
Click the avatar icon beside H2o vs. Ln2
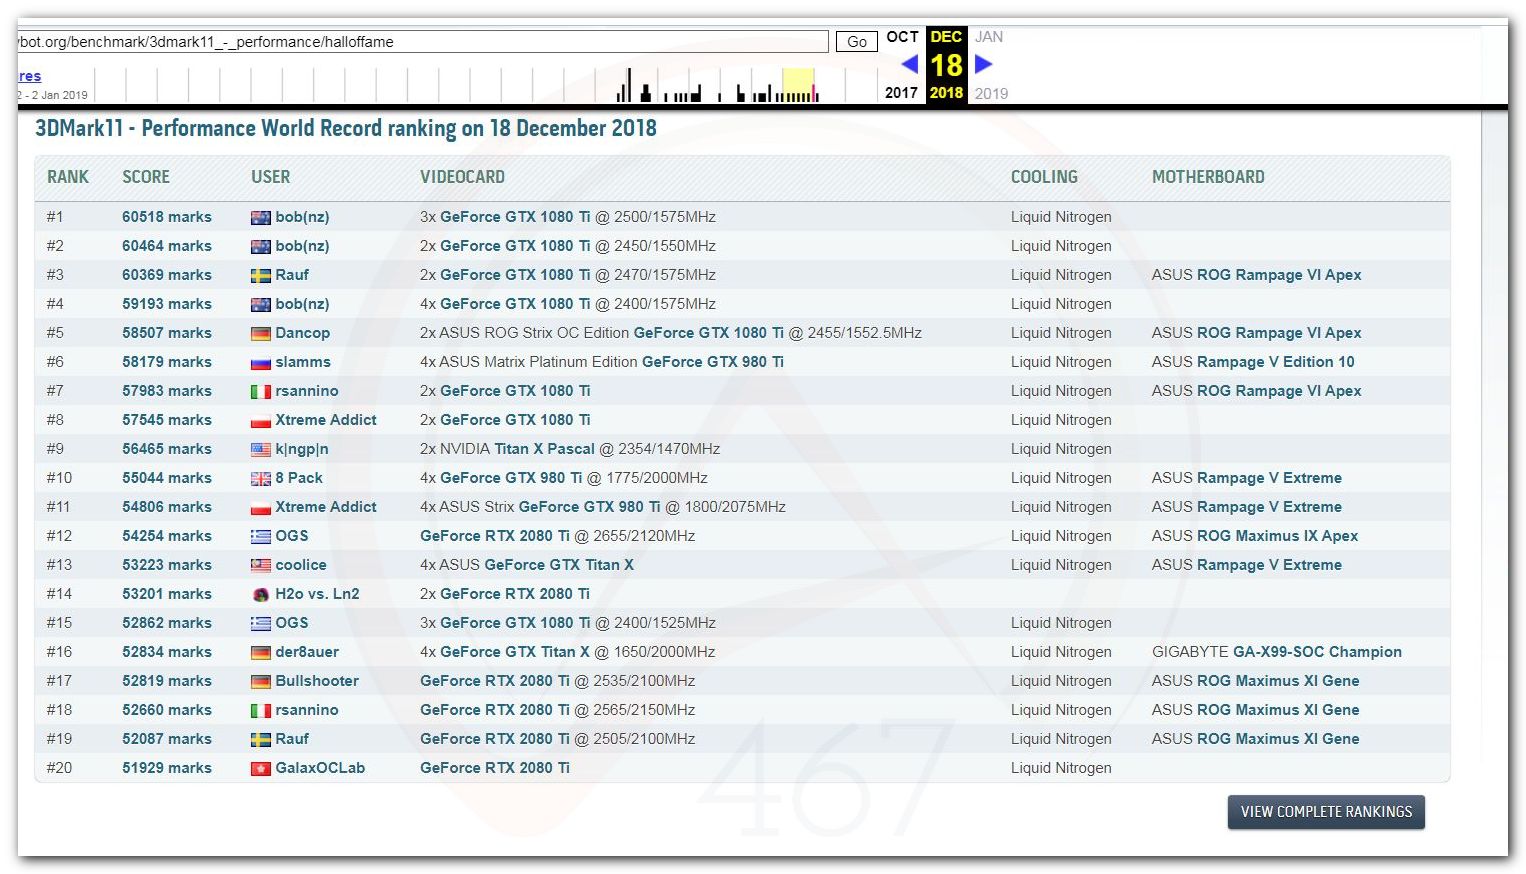point(260,595)
